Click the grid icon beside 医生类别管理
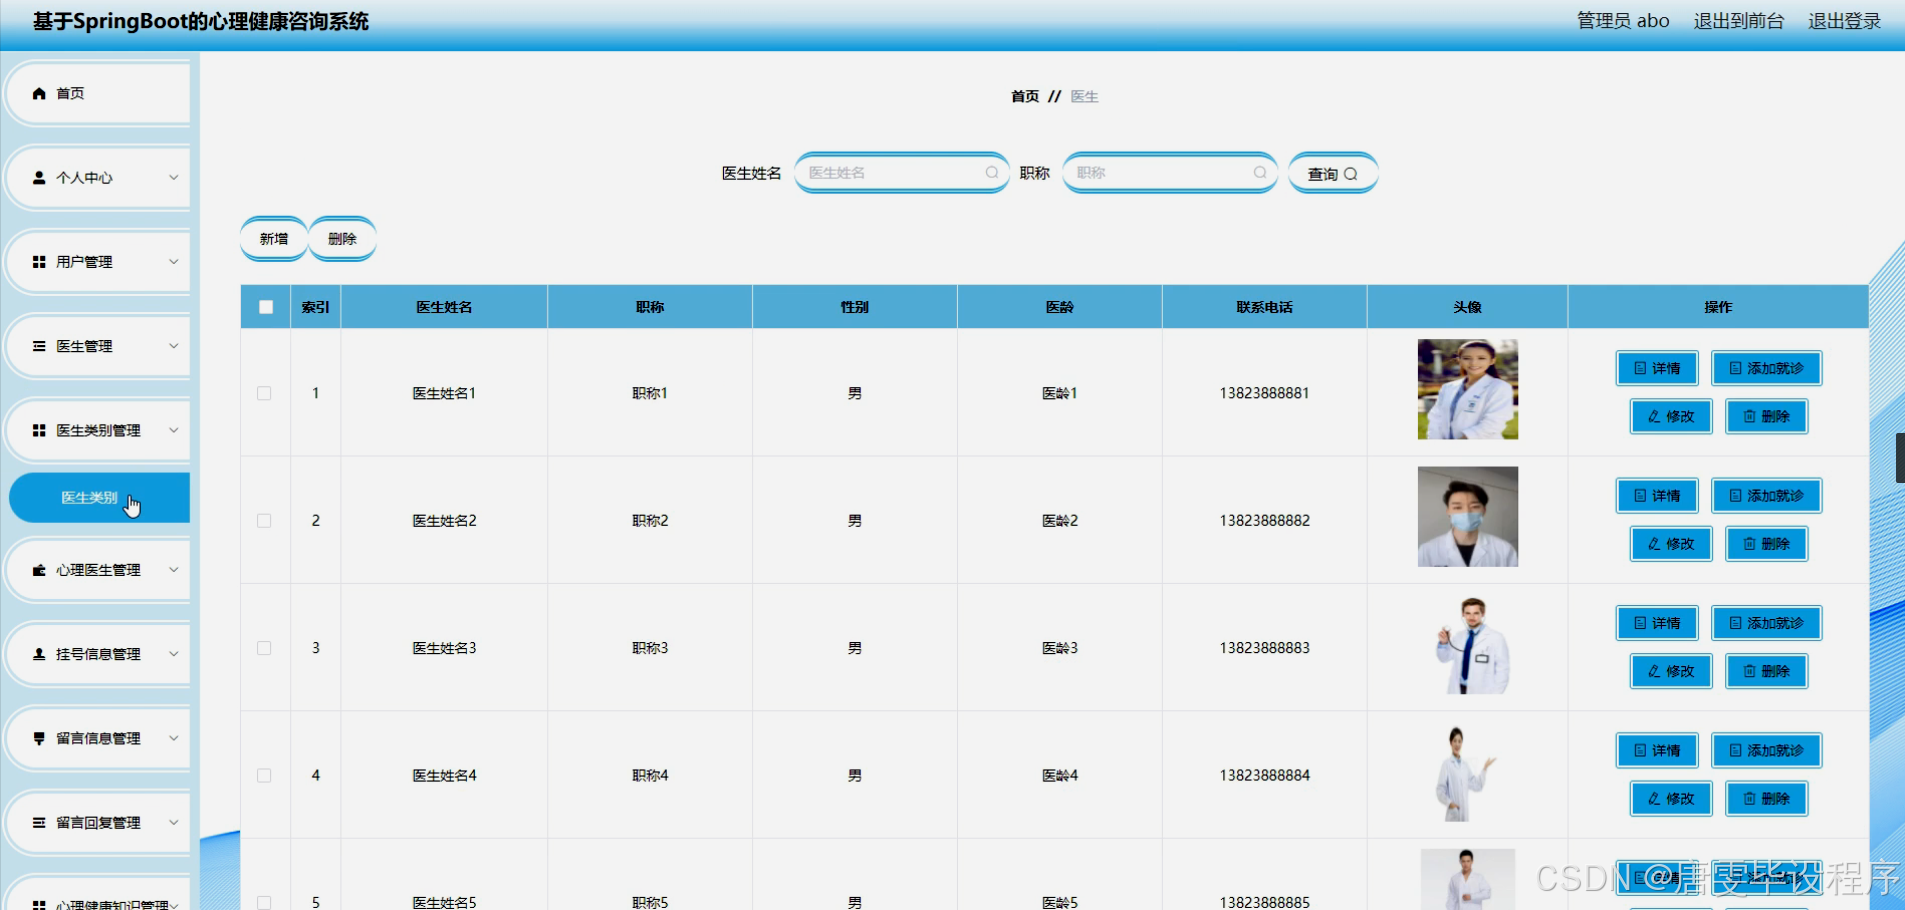1905x910 pixels. click(x=39, y=430)
